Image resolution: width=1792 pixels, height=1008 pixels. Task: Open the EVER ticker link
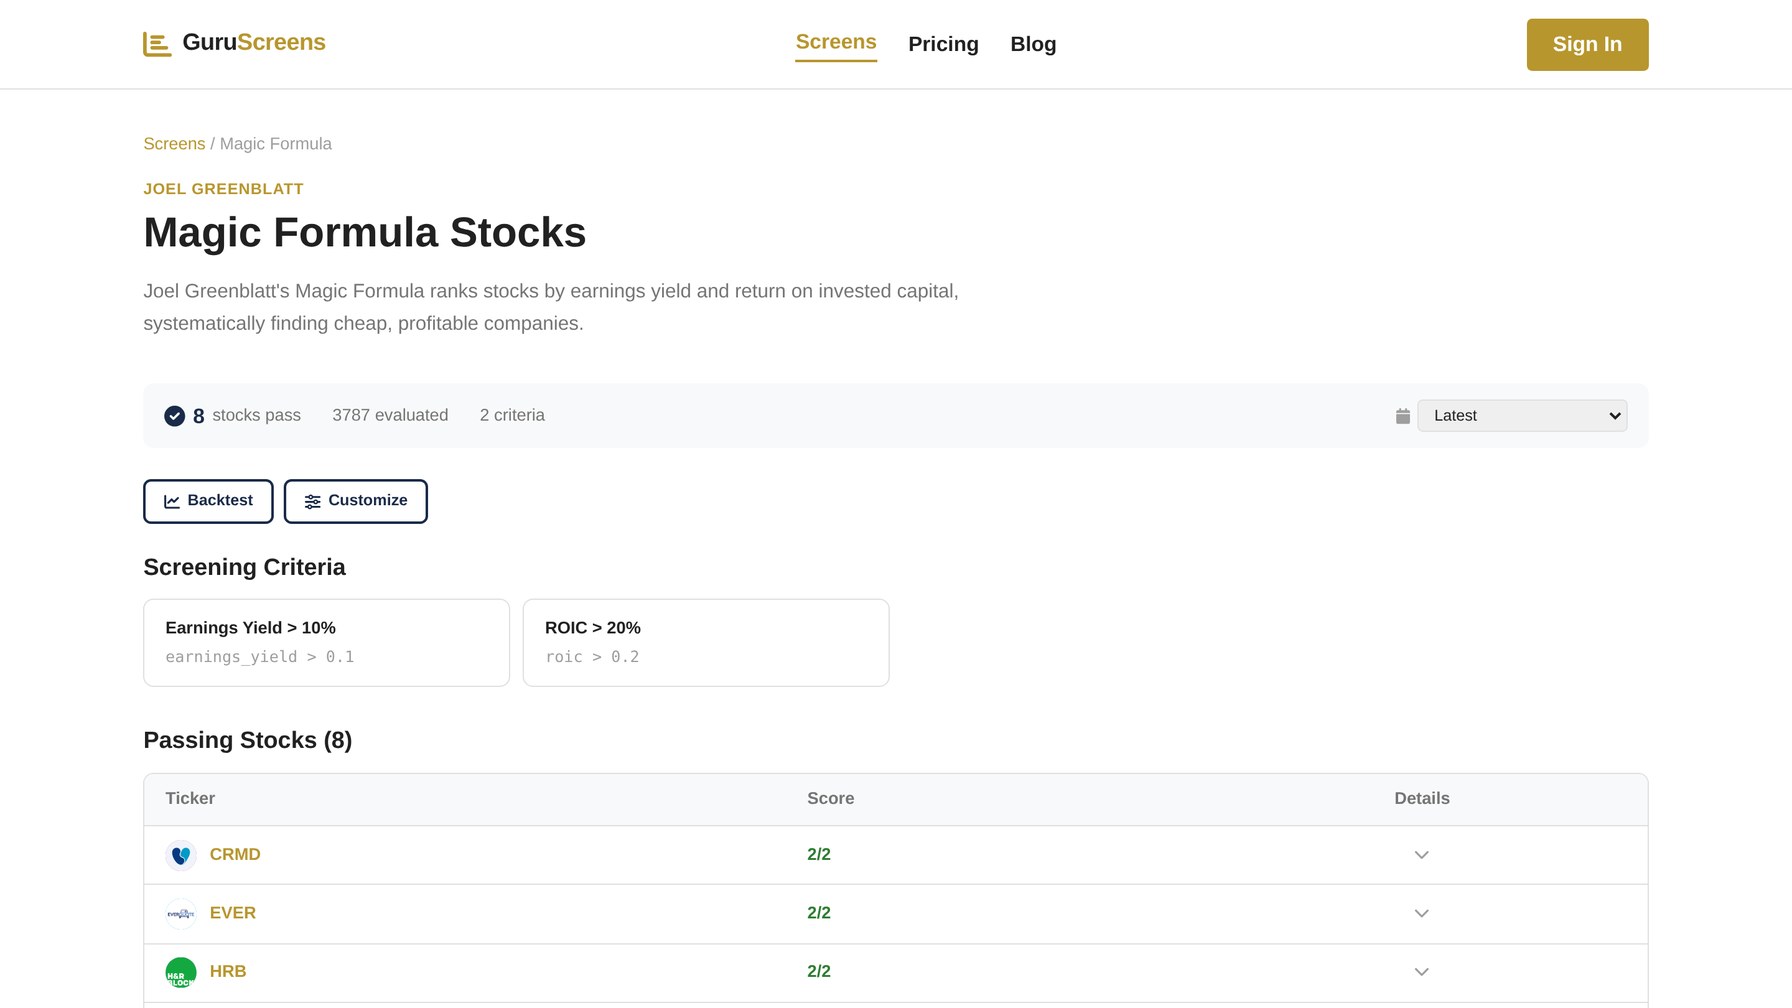tap(233, 913)
